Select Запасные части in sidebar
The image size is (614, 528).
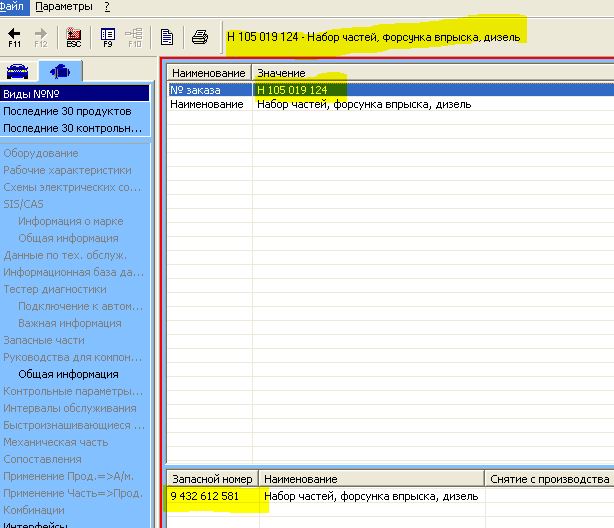point(44,340)
